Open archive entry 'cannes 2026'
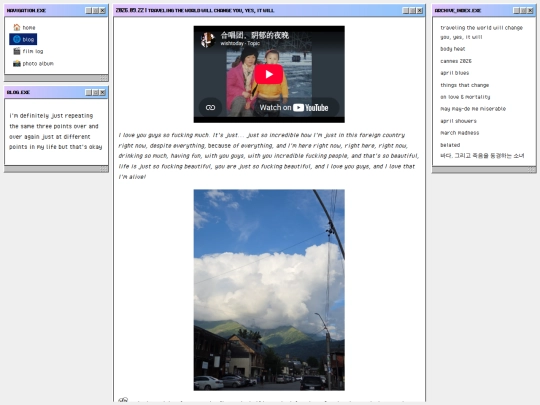The image size is (540, 405). click(x=456, y=61)
